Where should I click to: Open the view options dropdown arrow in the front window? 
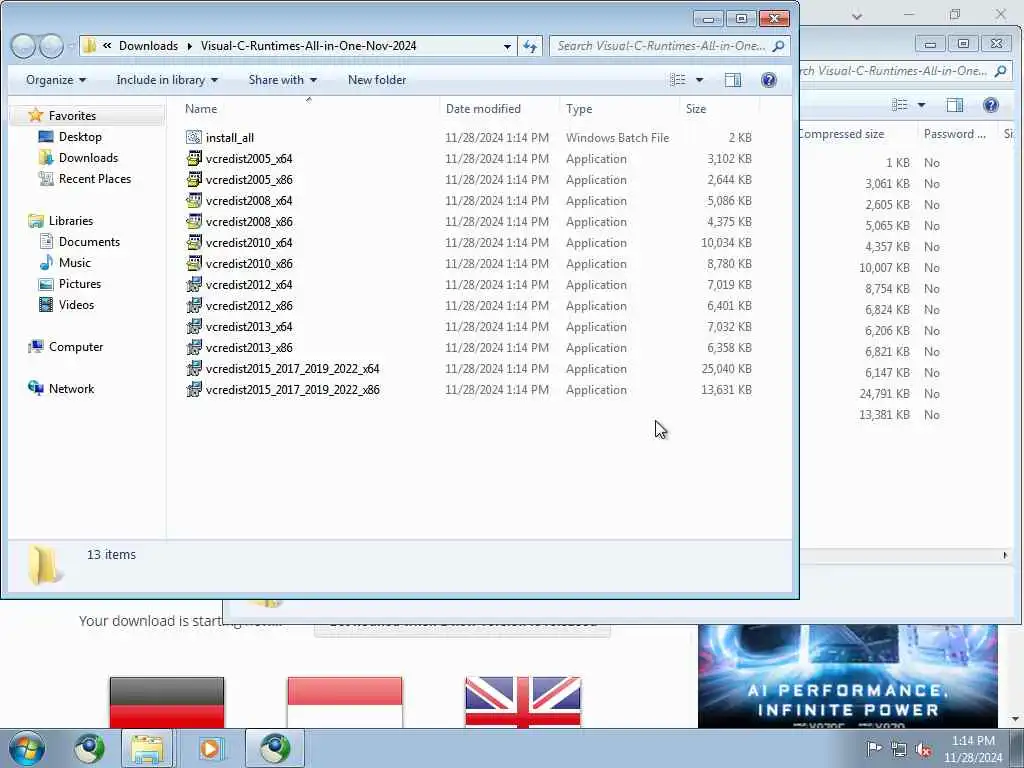click(699, 80)
